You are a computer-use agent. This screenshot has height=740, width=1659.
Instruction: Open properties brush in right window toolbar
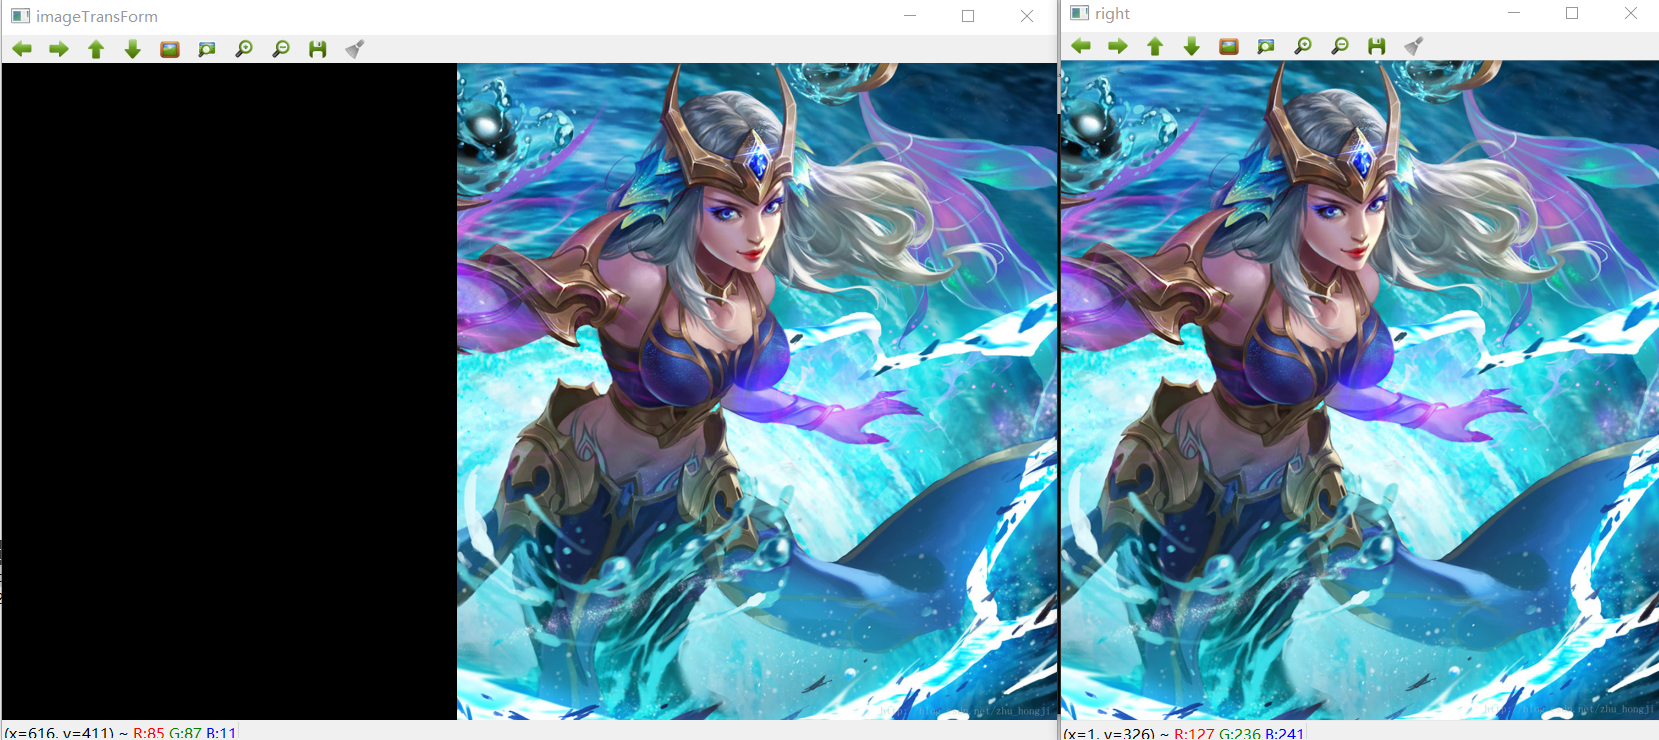click(x=1414, y=46)
